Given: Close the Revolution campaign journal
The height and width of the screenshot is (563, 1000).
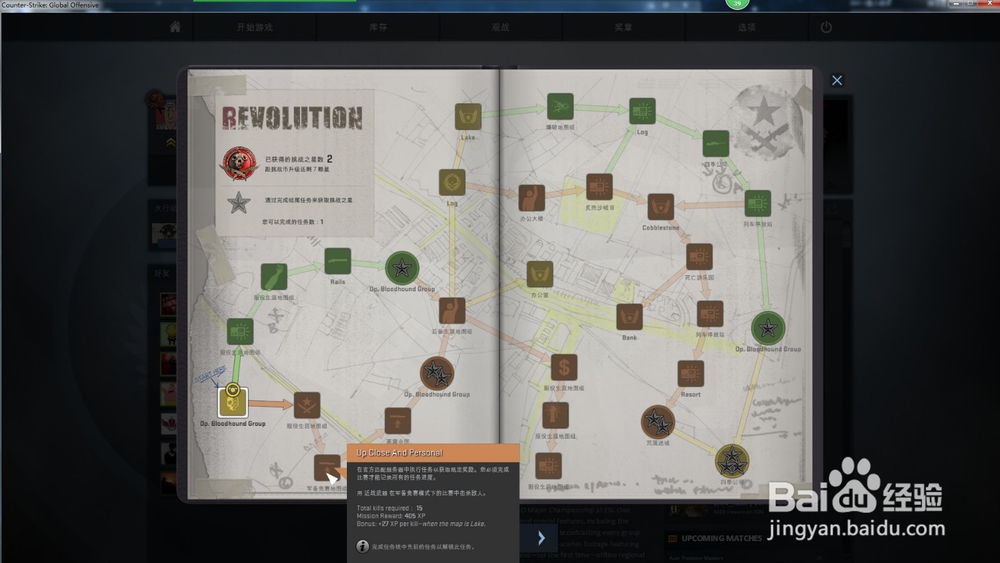Looking at the screenshot, I should [837, 80].
